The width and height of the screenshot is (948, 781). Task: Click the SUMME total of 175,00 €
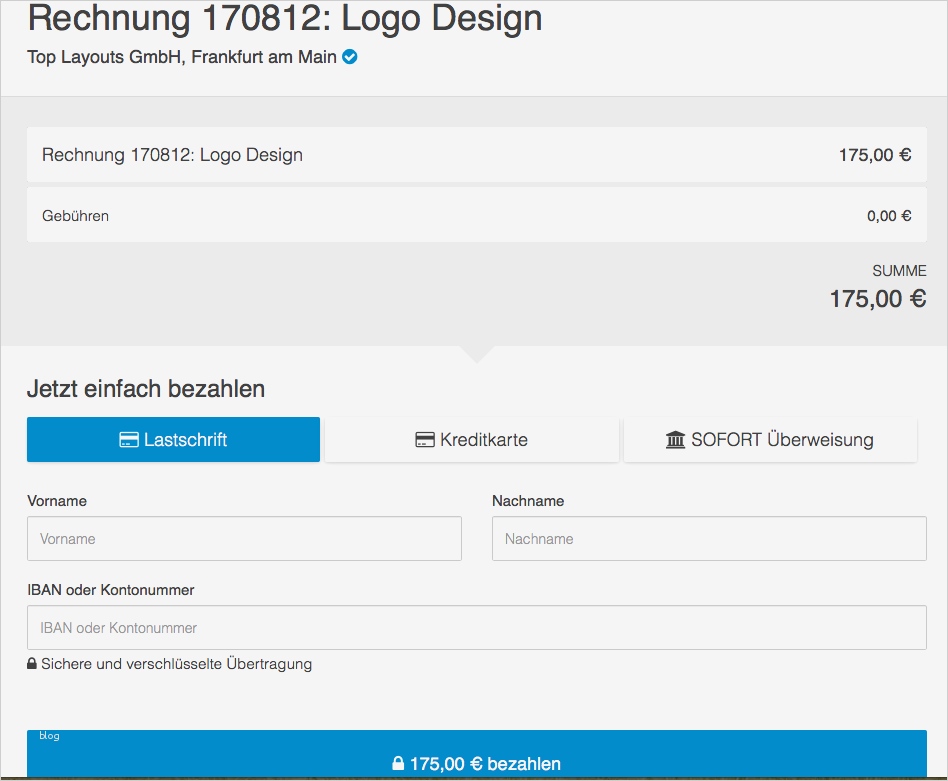coord(878,297)
